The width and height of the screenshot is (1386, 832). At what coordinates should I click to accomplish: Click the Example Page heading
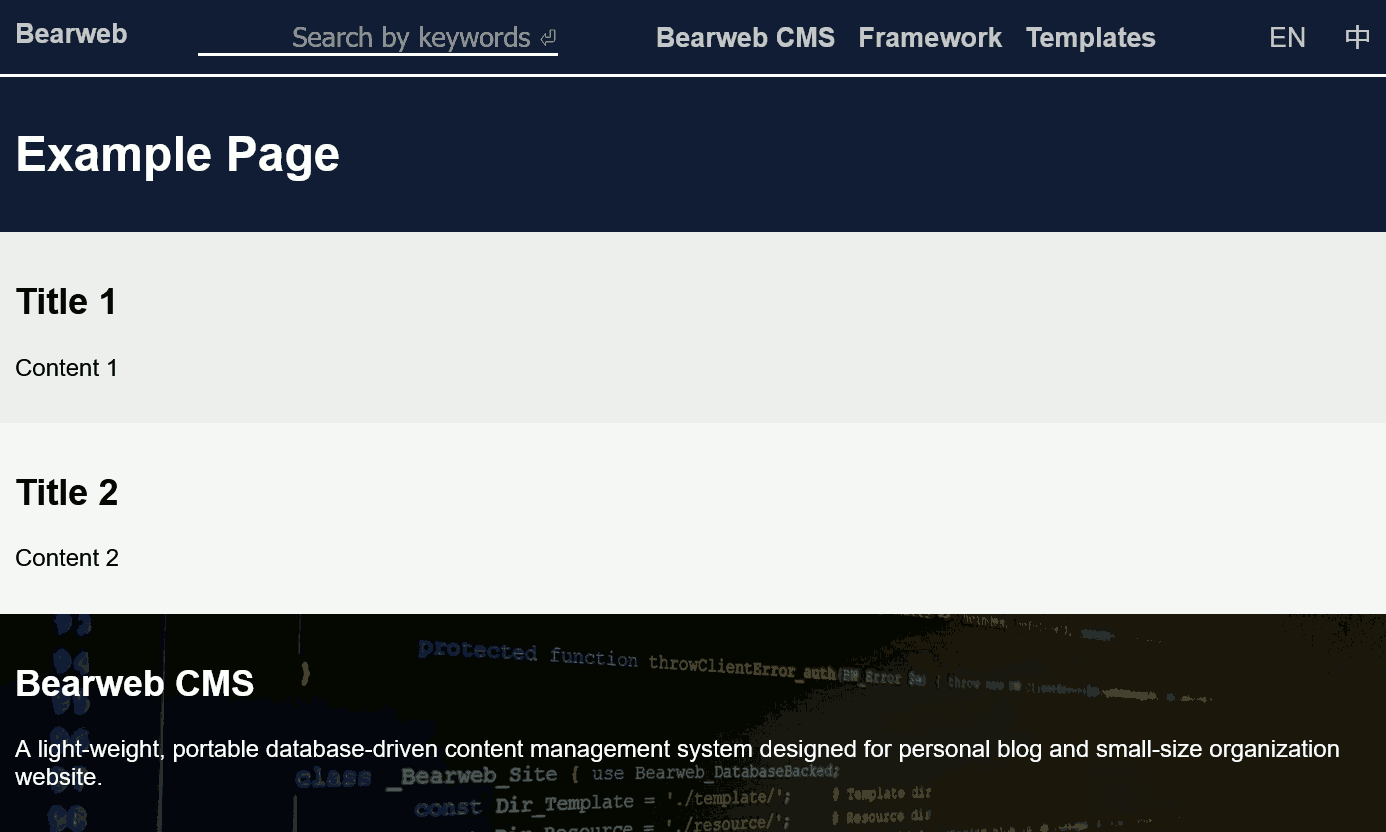178,155
